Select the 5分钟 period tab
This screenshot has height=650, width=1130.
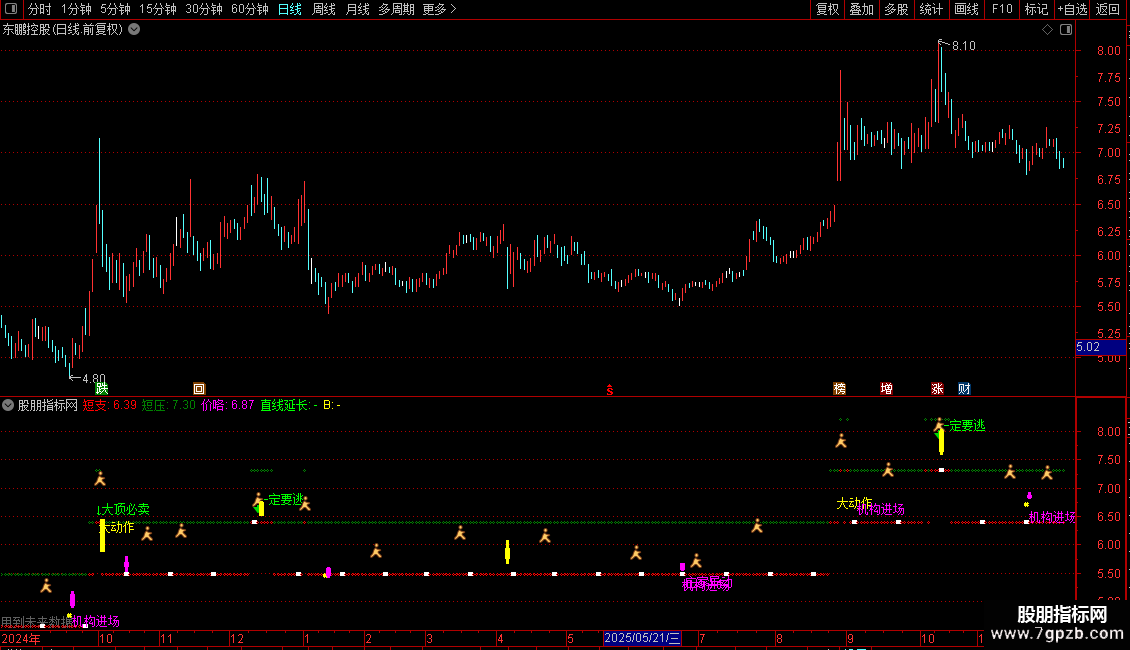pos(115,9)
